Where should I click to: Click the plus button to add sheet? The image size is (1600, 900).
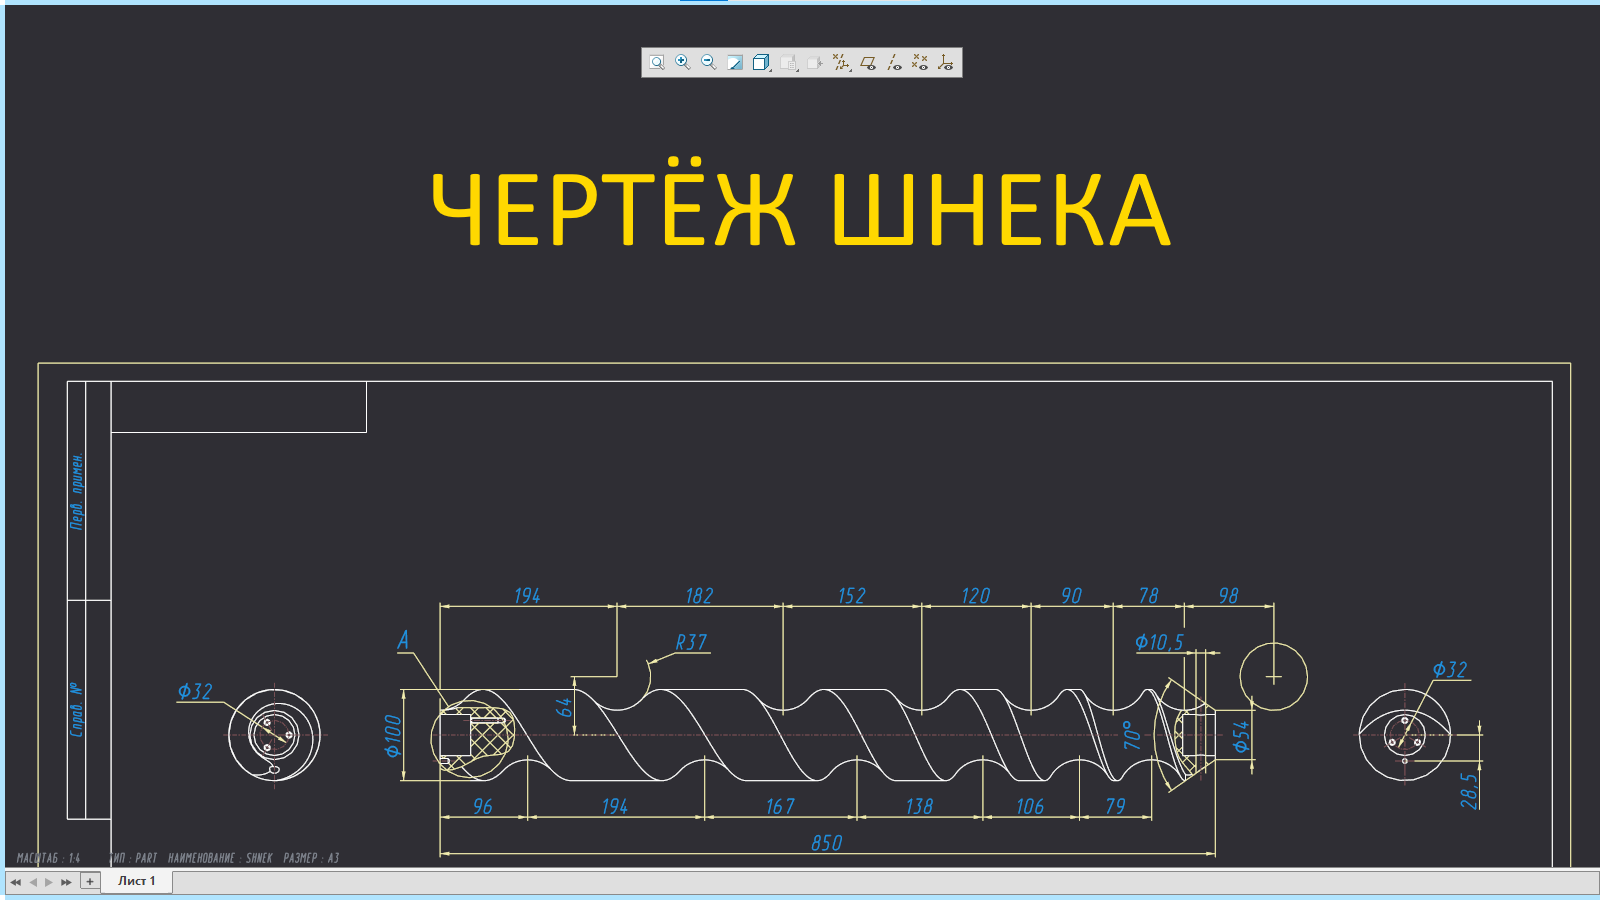point(88,882)
